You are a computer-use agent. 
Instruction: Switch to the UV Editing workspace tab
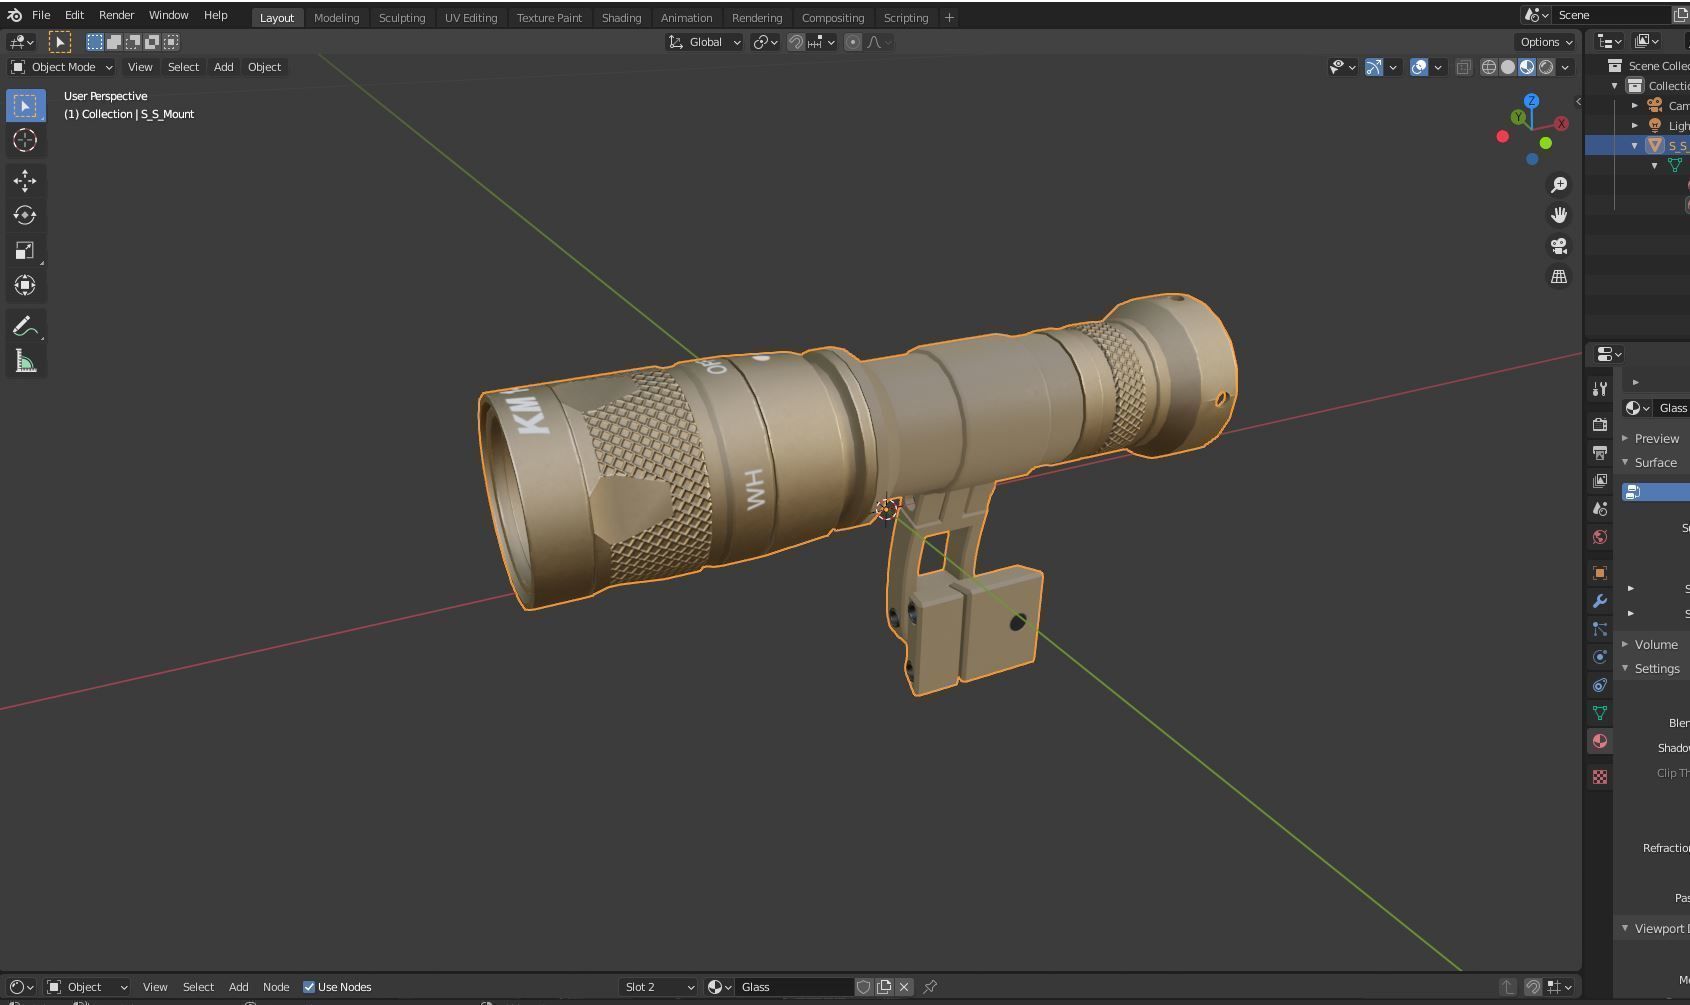click(471, 18)
